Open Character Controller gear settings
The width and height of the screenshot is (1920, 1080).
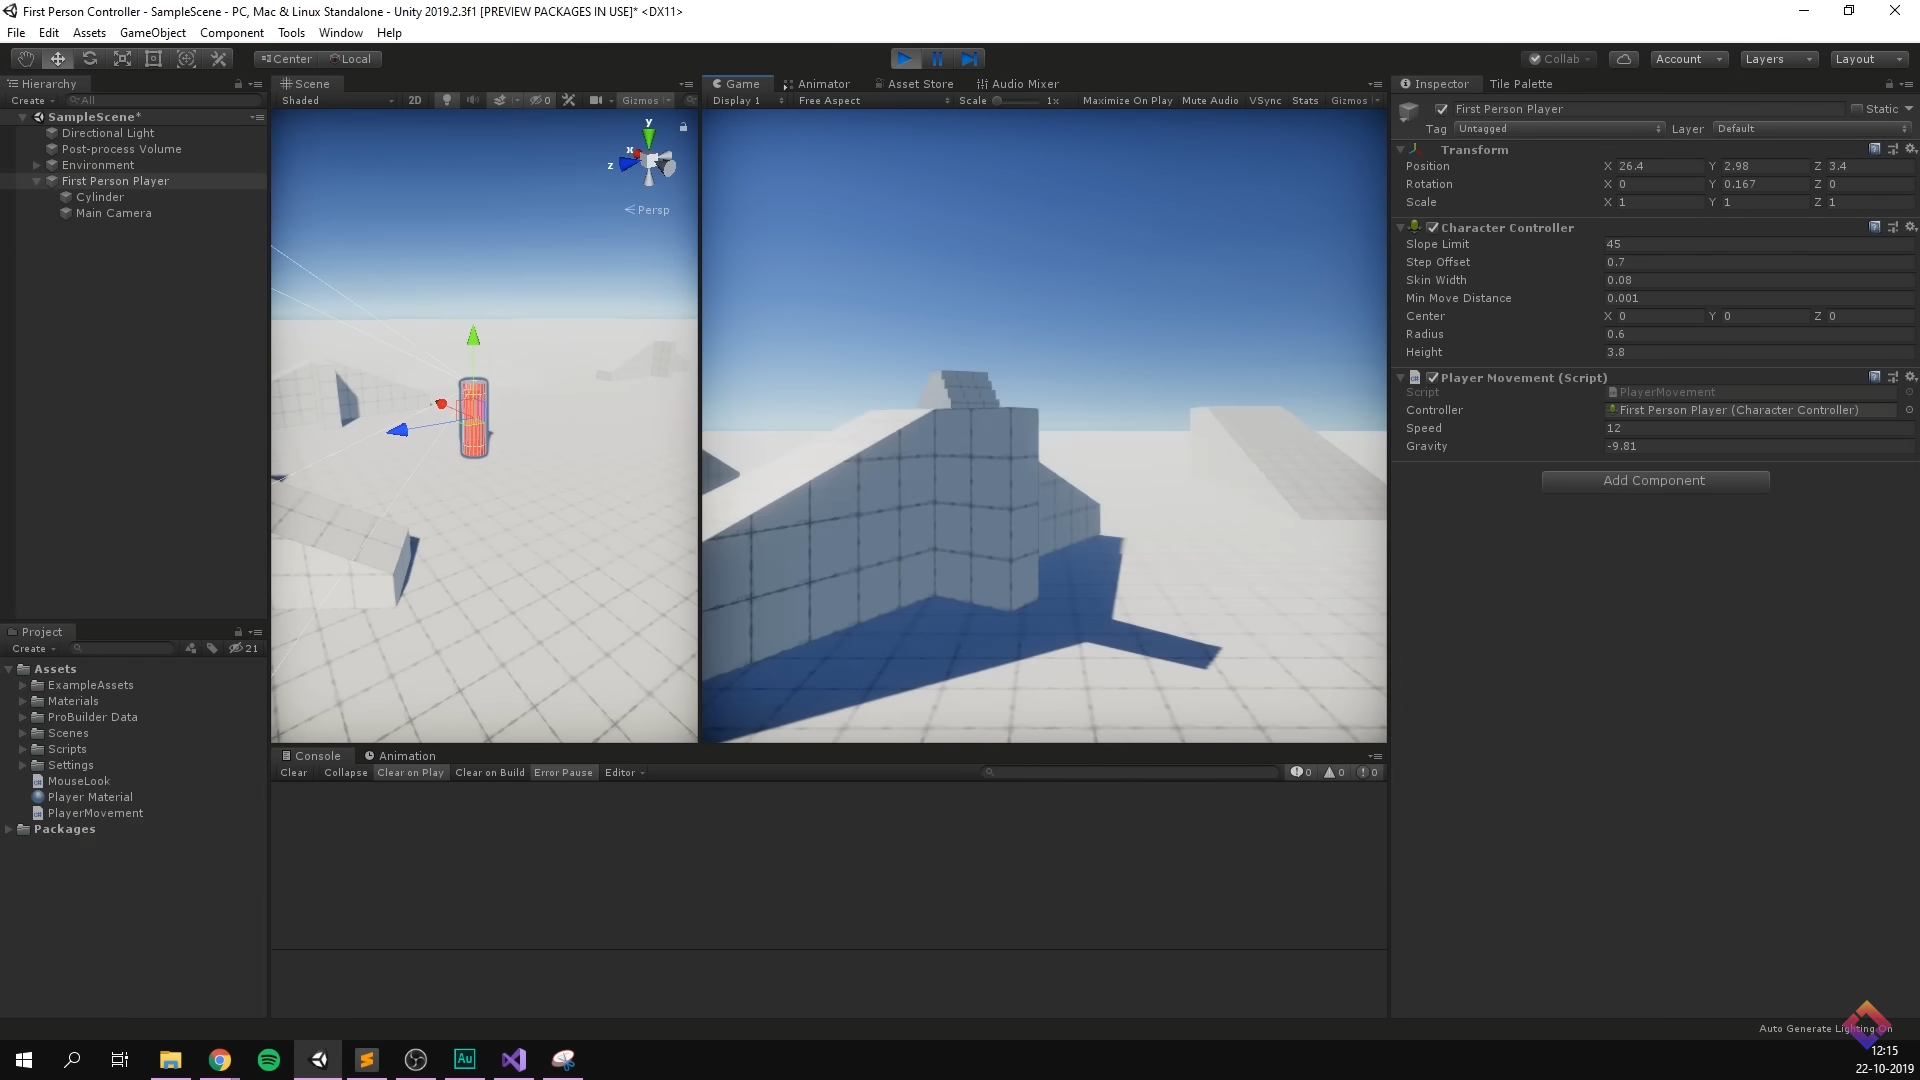1910,227
